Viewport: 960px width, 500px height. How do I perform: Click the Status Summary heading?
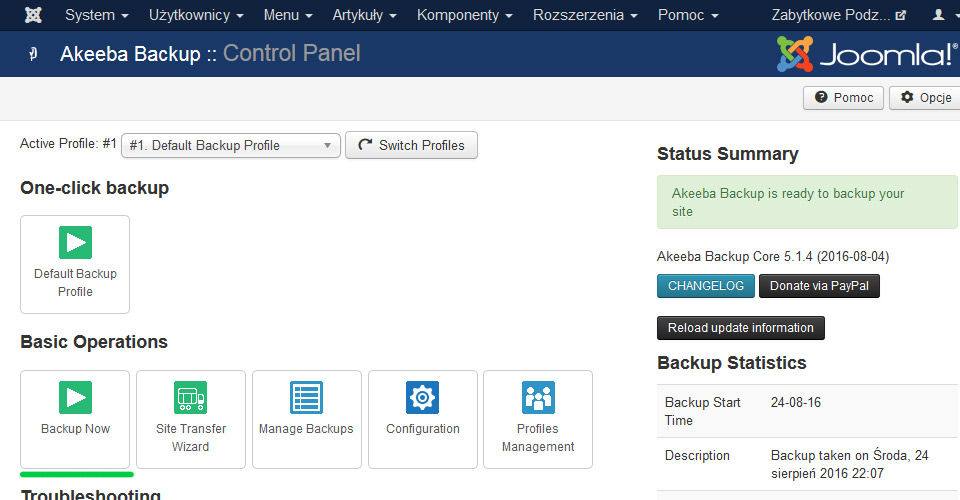(728, 154)
